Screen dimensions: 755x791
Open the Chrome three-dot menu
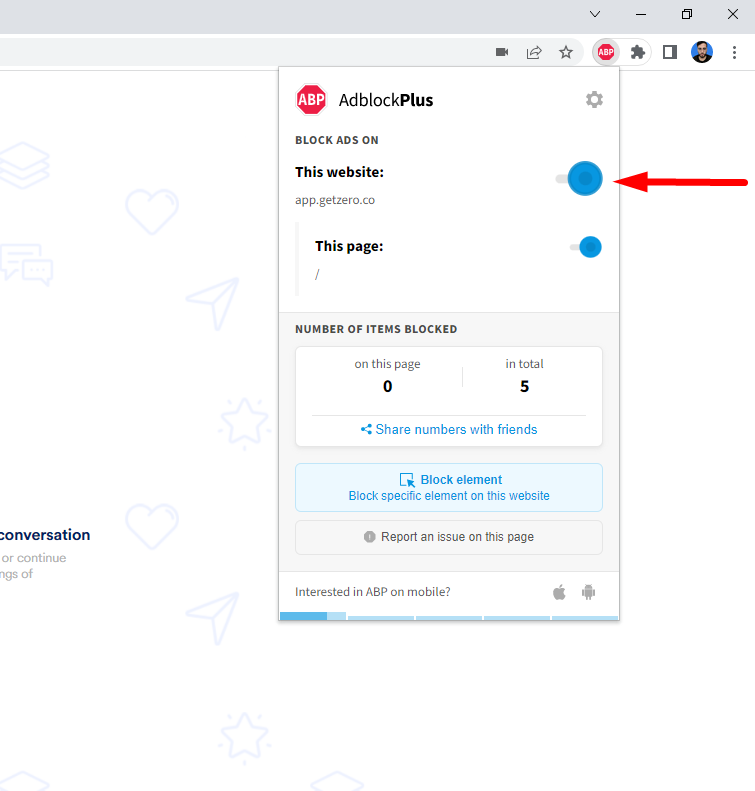pos(733,52)
